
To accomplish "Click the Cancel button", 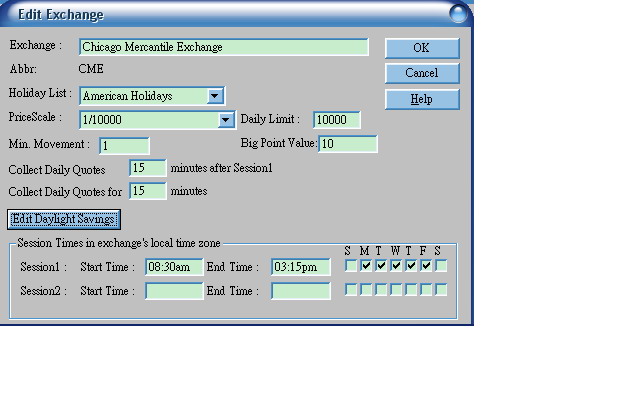I will click(422, 73).
